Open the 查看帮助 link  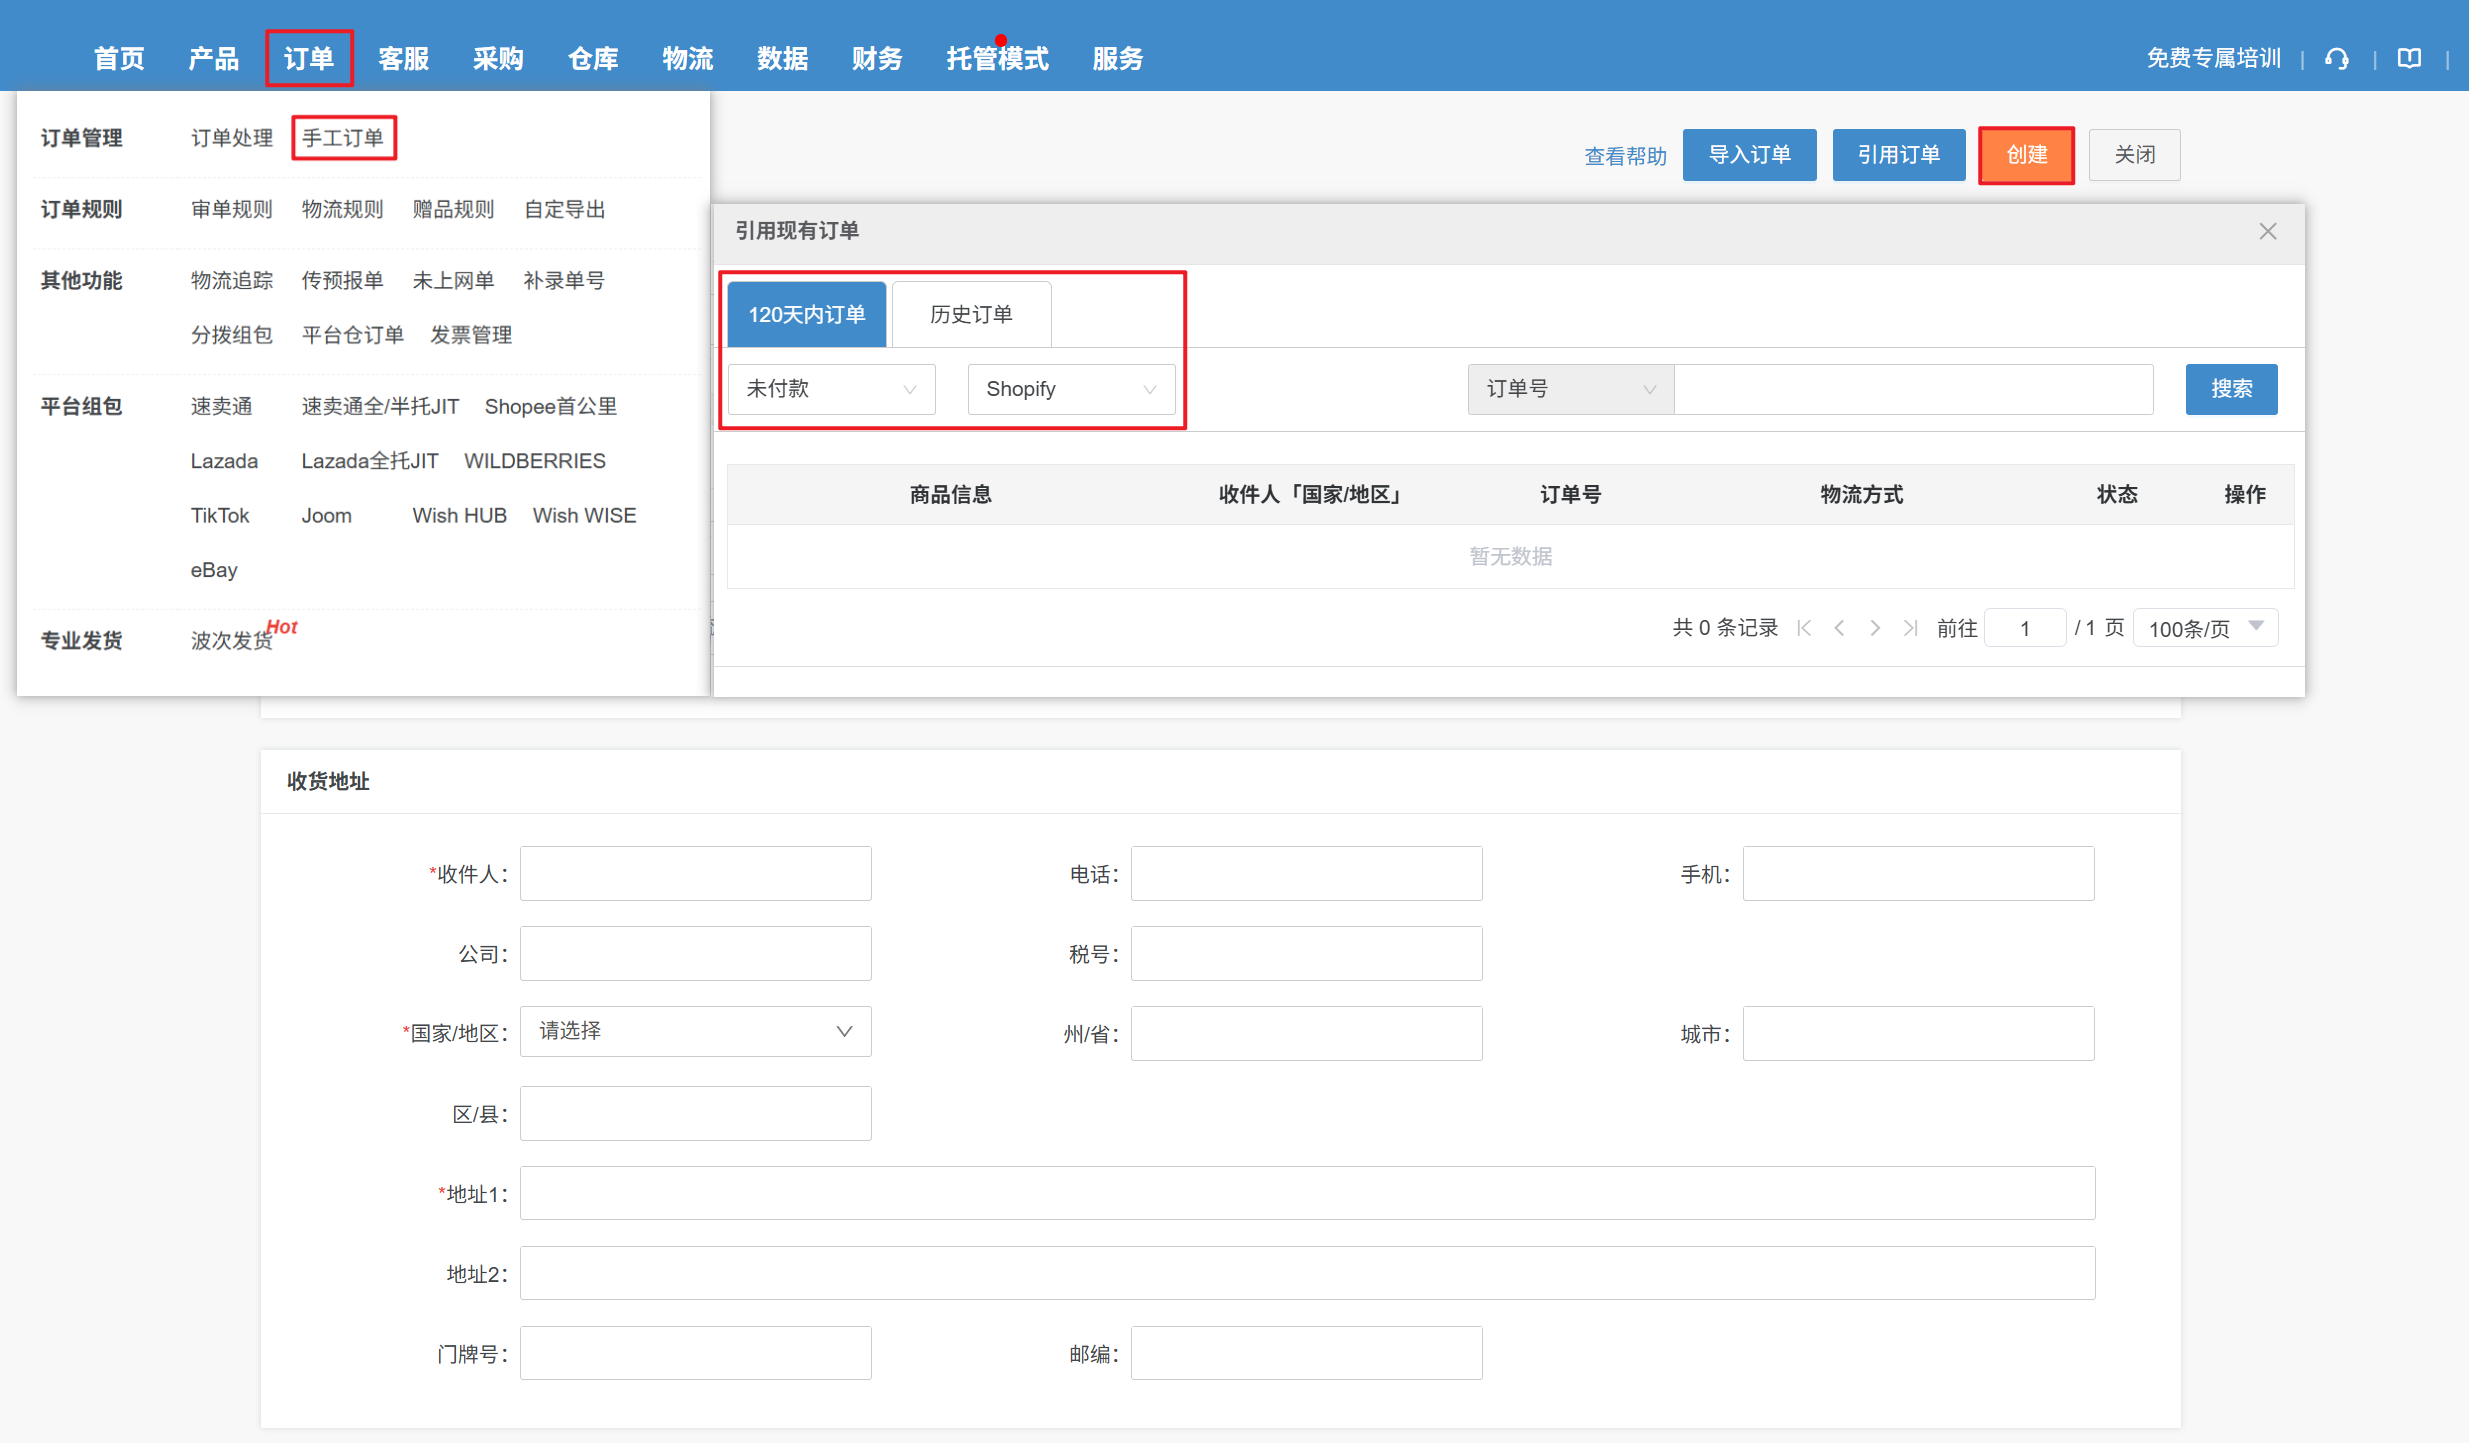click(x=1625, y=156)
